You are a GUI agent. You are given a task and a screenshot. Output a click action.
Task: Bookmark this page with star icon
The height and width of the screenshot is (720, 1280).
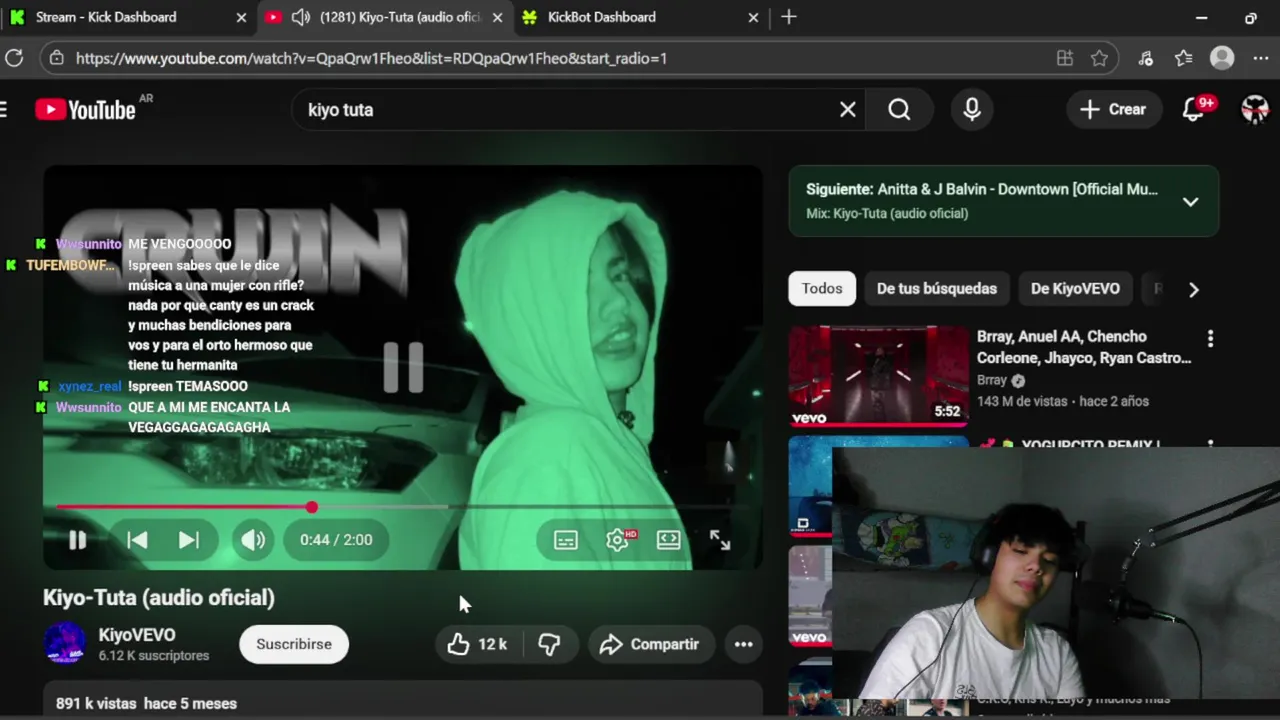coord(1099,58)
